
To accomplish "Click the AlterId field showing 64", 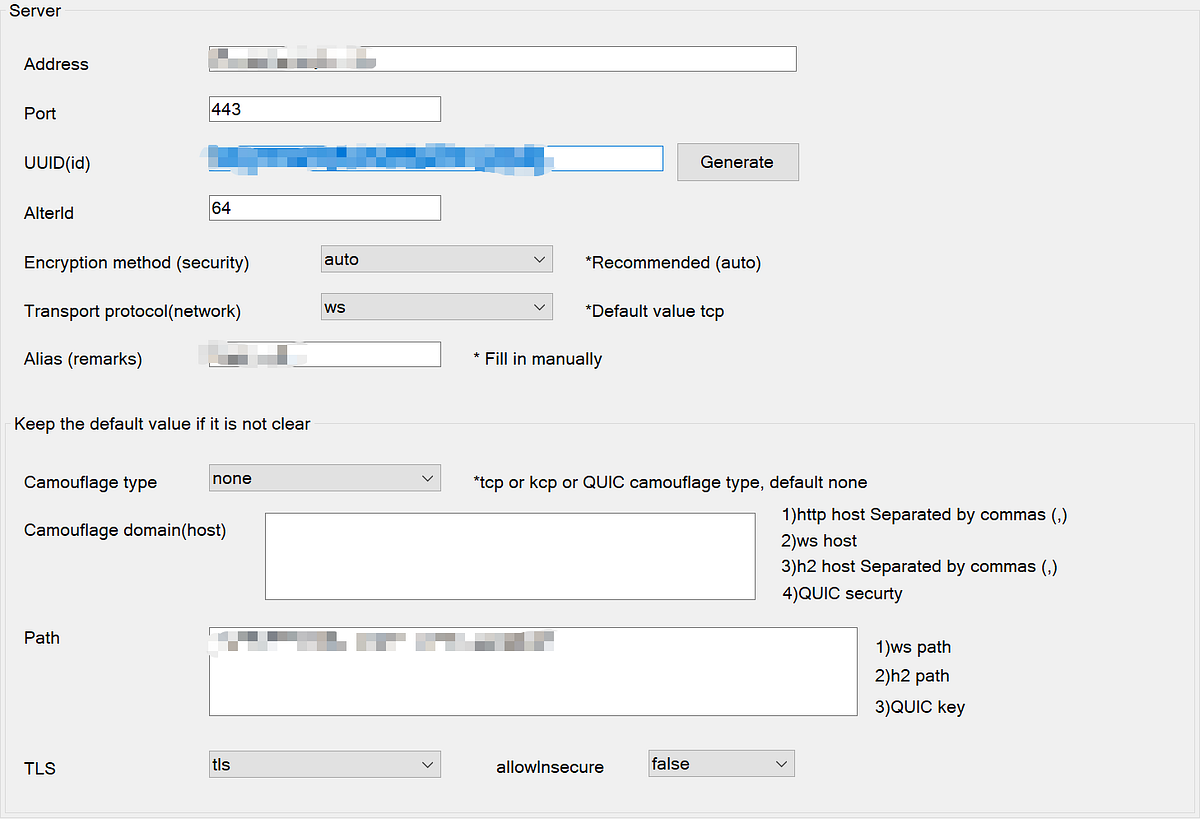I will tap(325, 208).
